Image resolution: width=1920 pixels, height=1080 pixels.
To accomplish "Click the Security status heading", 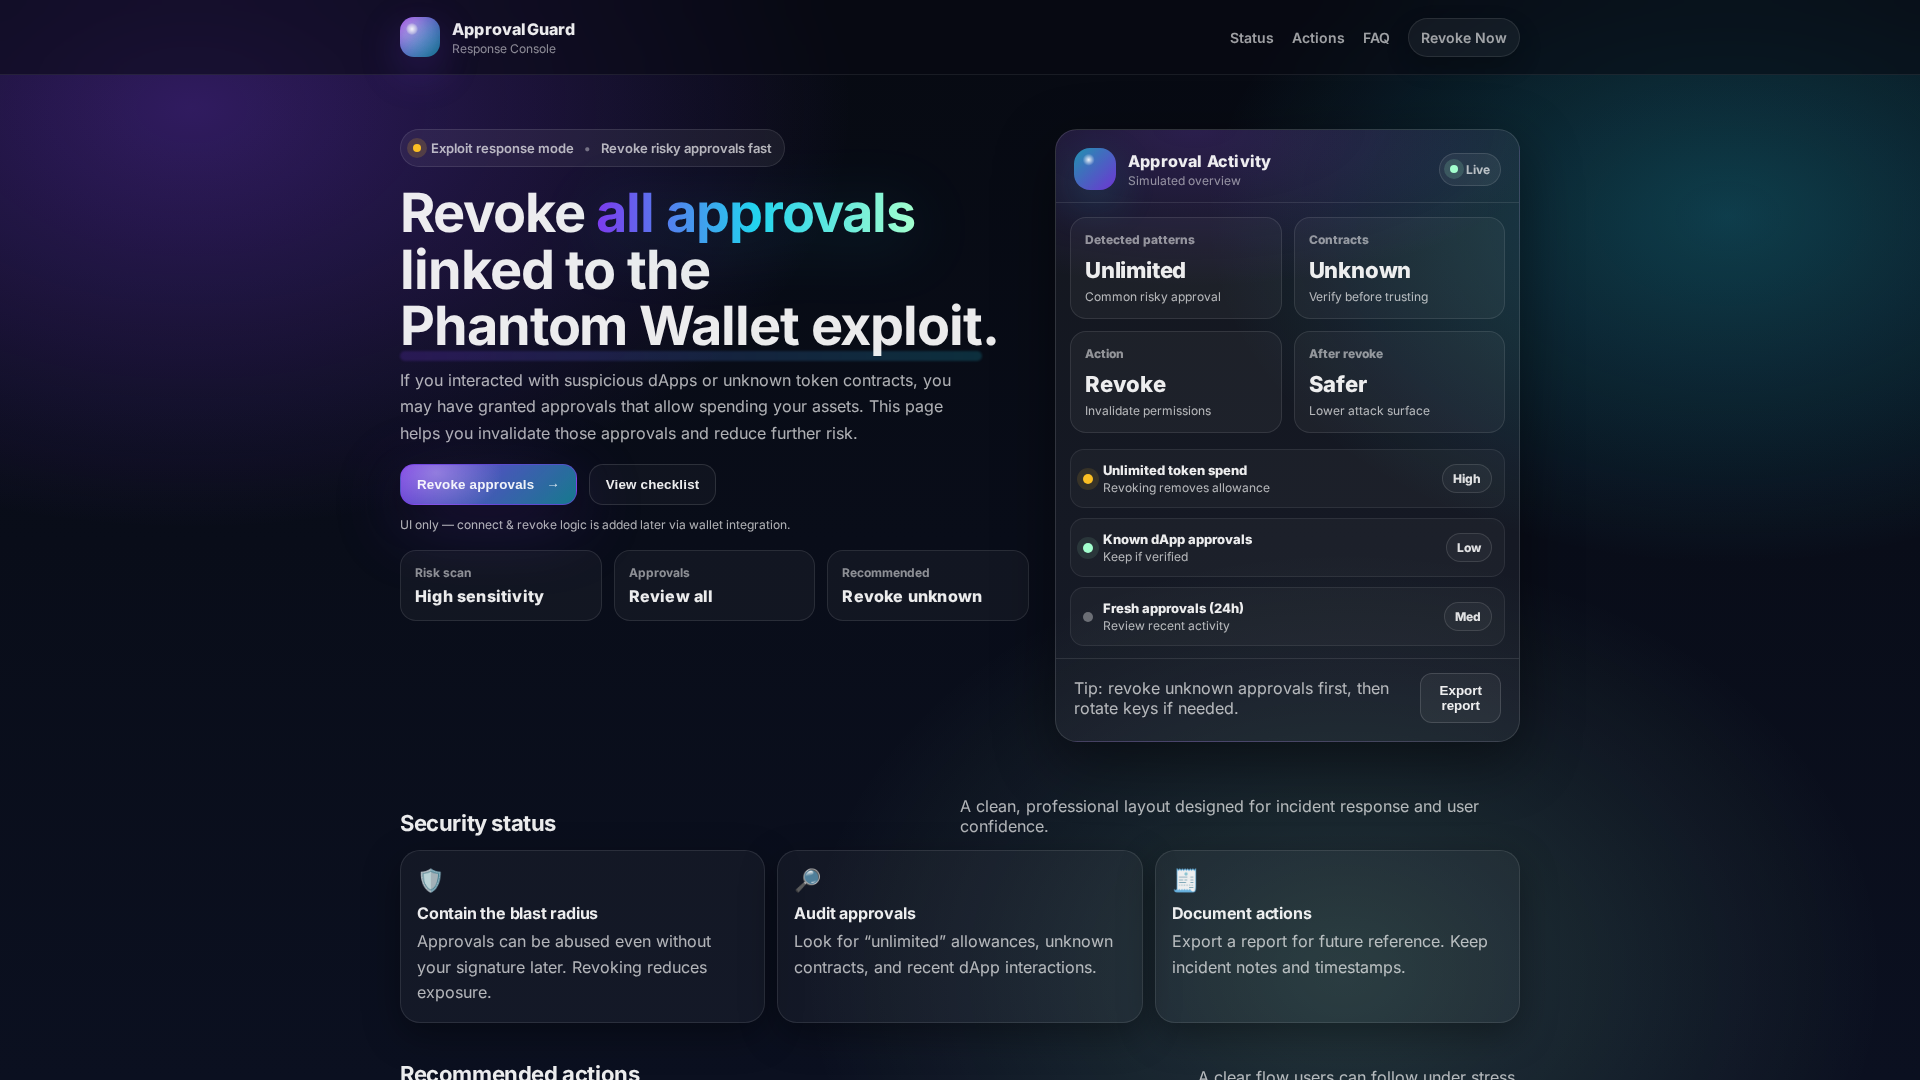I will (x=478, y=823).
